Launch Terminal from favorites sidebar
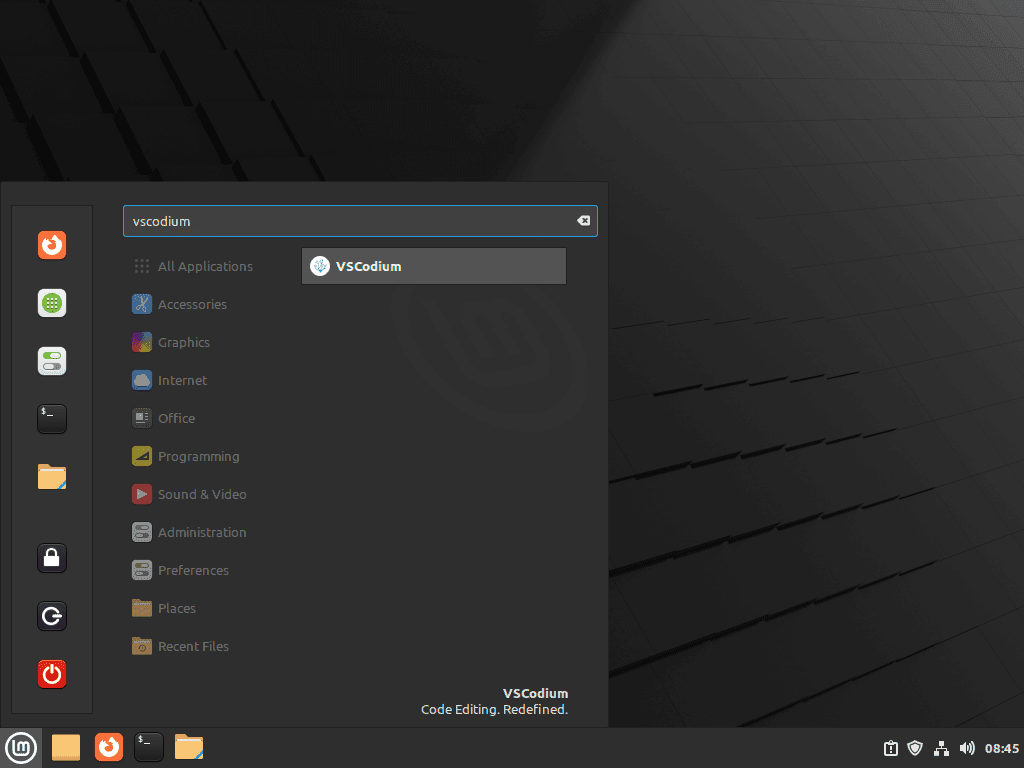The height and width of the screenshot is (768, 1024). 52,419
